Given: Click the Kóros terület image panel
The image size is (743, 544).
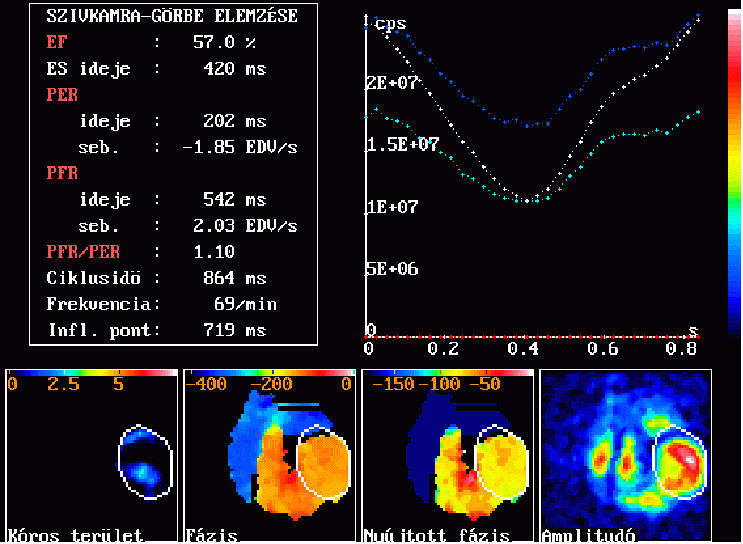Looking at the screenshot, I should coord(91,455).
